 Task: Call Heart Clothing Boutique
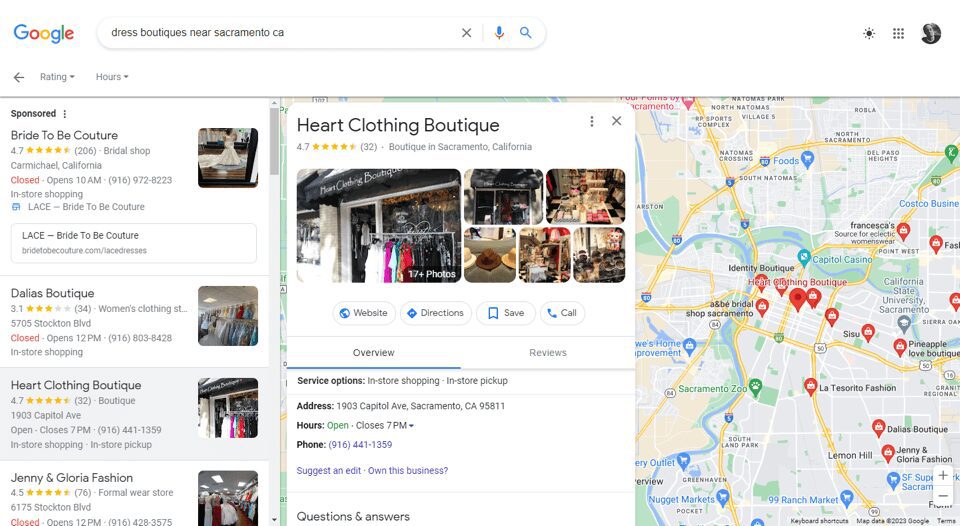point(562,313)
